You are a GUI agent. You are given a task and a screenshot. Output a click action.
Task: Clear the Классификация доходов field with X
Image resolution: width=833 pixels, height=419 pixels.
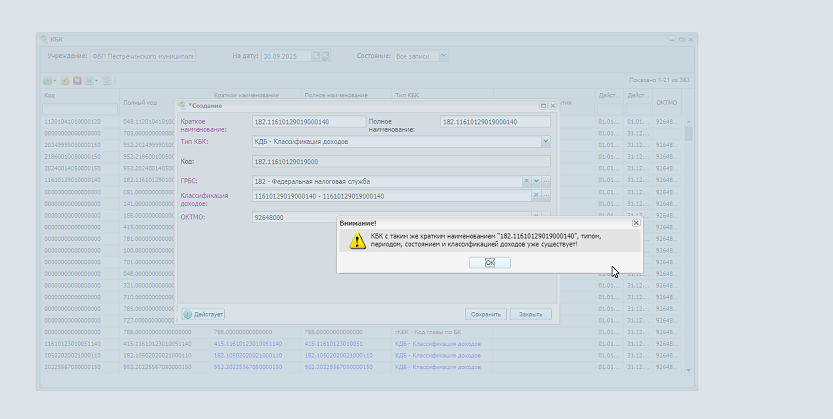pos(536,197)
